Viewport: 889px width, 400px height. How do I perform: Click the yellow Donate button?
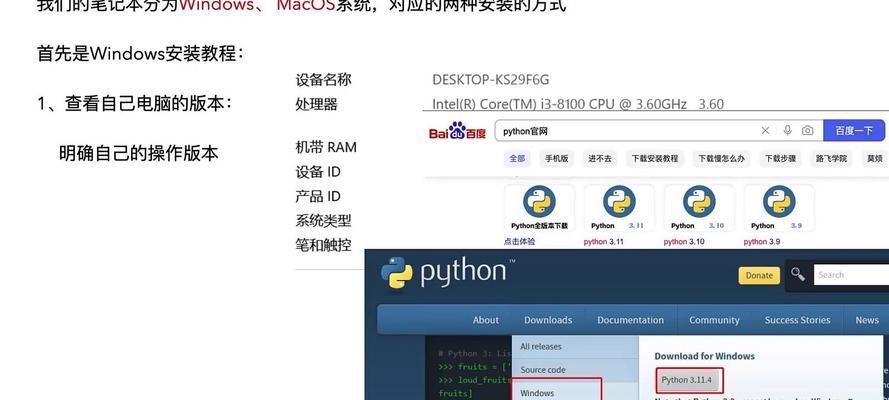pyautogui.click(x=759, y=275)
